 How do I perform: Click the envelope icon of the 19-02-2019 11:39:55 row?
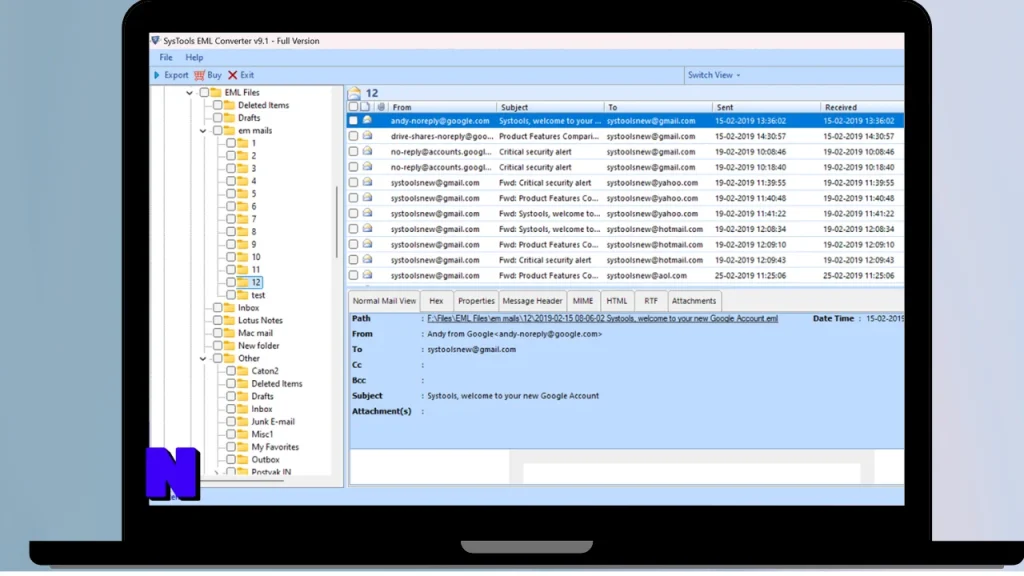pos(368,182)
